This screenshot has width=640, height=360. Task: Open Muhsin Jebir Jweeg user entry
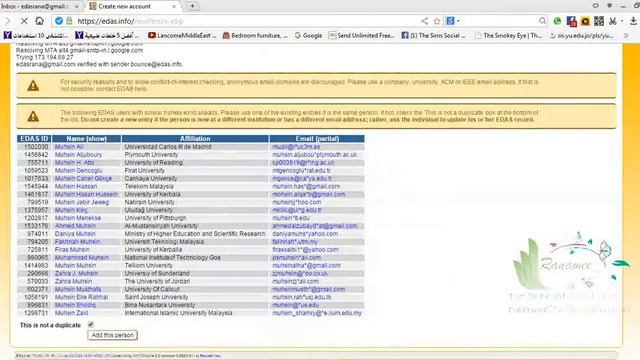pyautogui.click(x=82, y=202)
